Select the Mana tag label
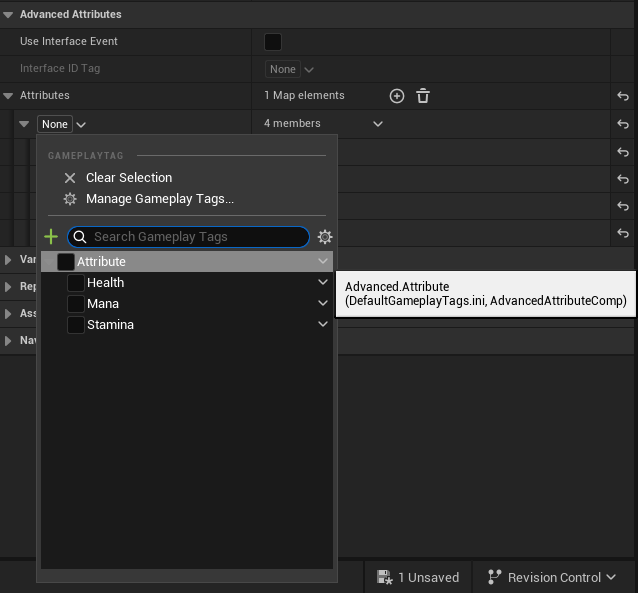 103,304
